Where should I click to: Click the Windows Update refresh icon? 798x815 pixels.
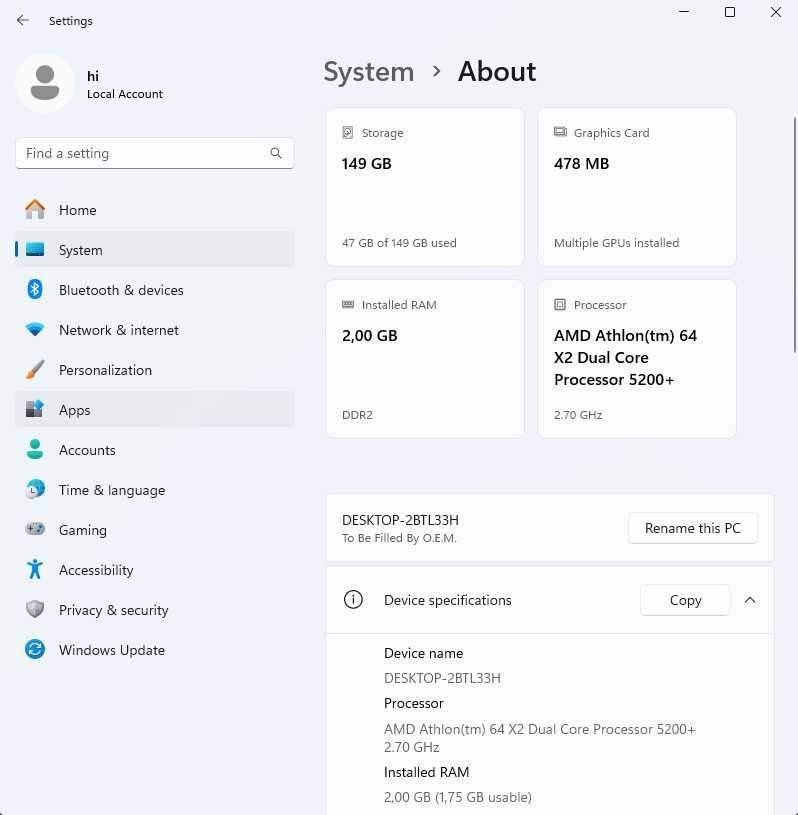(35, 649)
